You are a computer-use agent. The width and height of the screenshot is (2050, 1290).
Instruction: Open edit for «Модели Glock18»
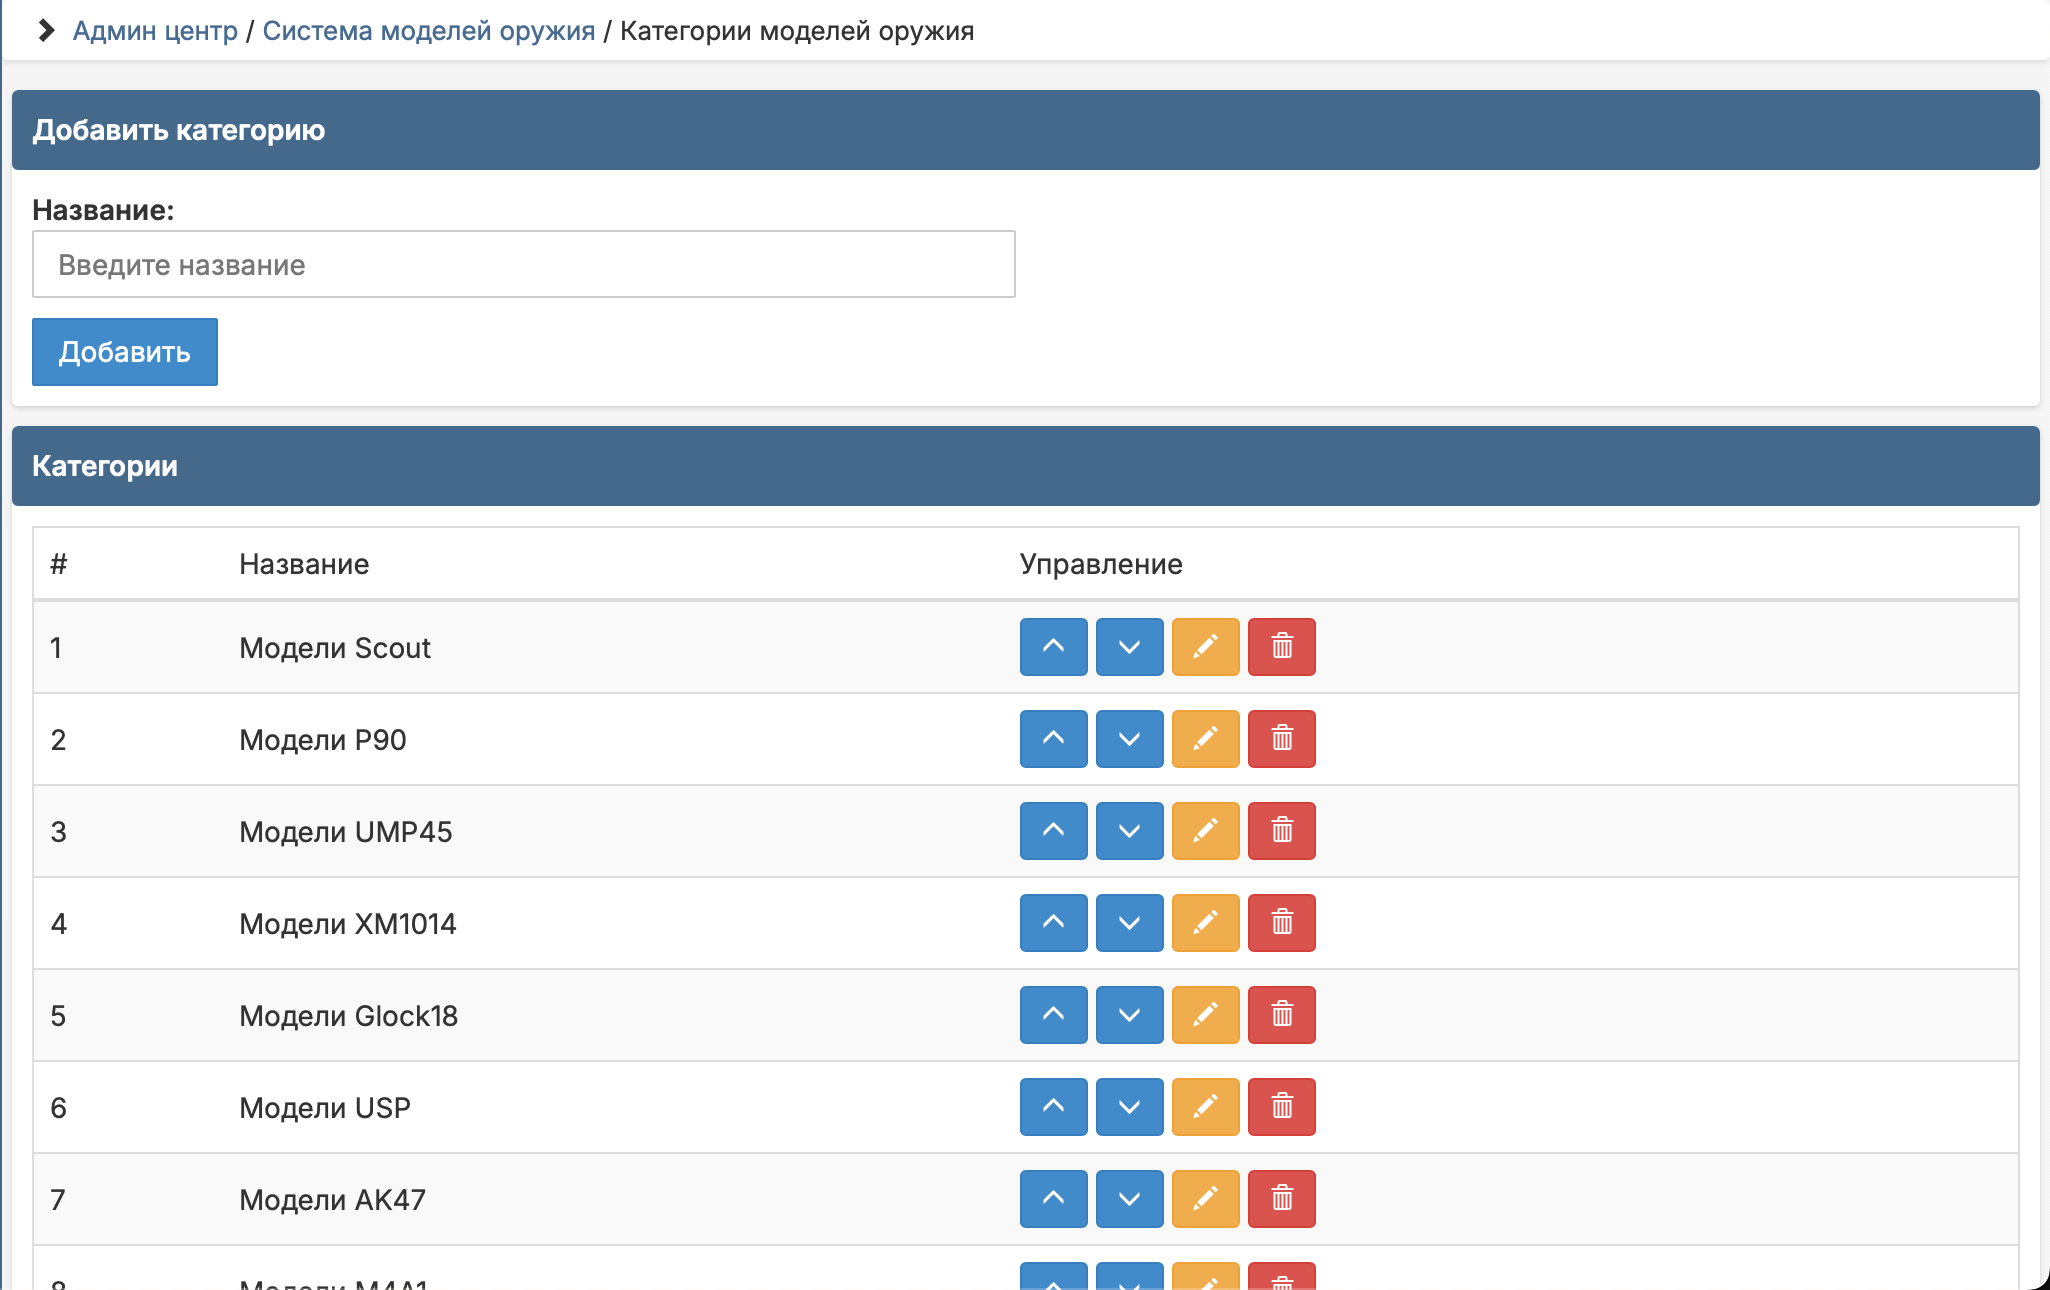[x=1205, y=1015]
